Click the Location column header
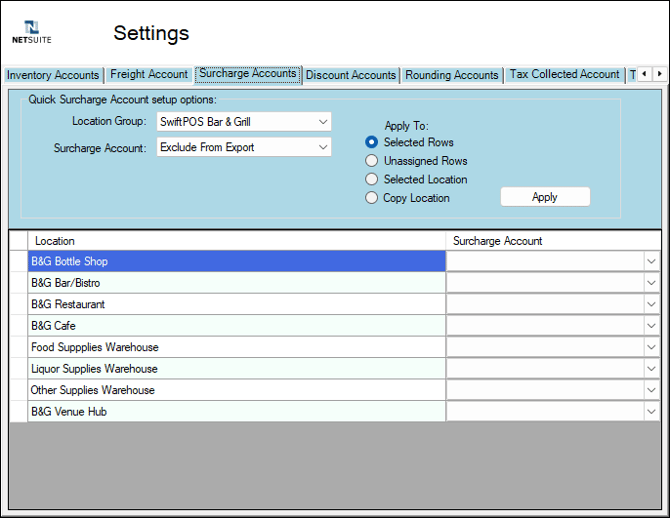670x518 pixels. click(237, 241)
